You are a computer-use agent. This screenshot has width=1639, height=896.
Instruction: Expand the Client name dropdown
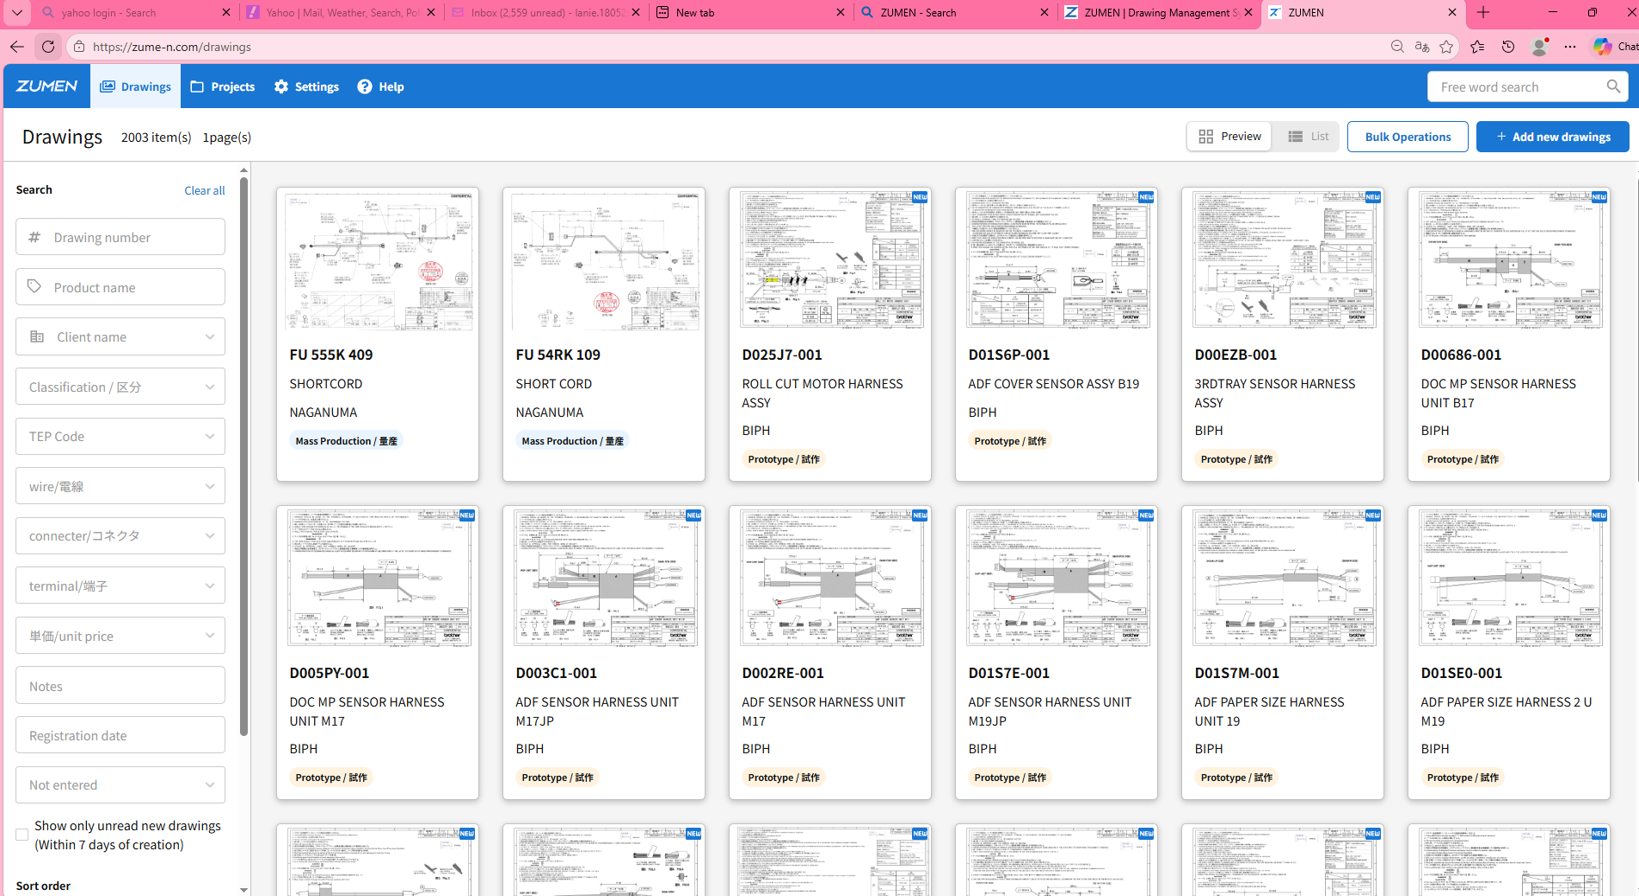(120, 337)
